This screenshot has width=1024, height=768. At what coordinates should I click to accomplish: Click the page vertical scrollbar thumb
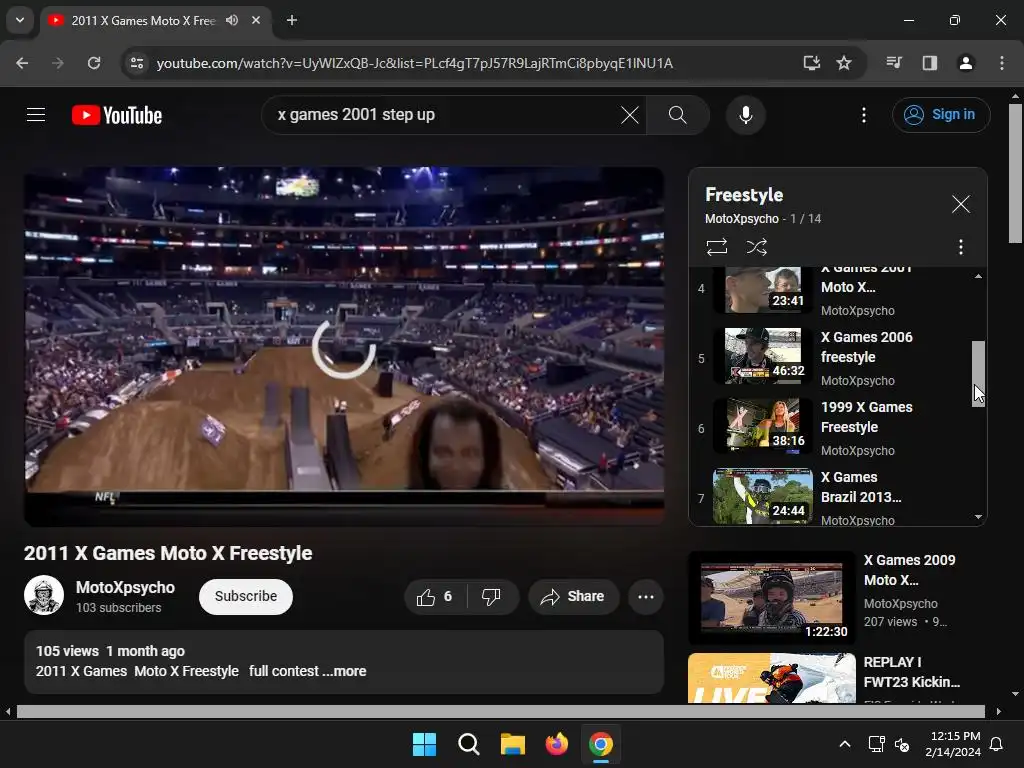click(1015, 173)
